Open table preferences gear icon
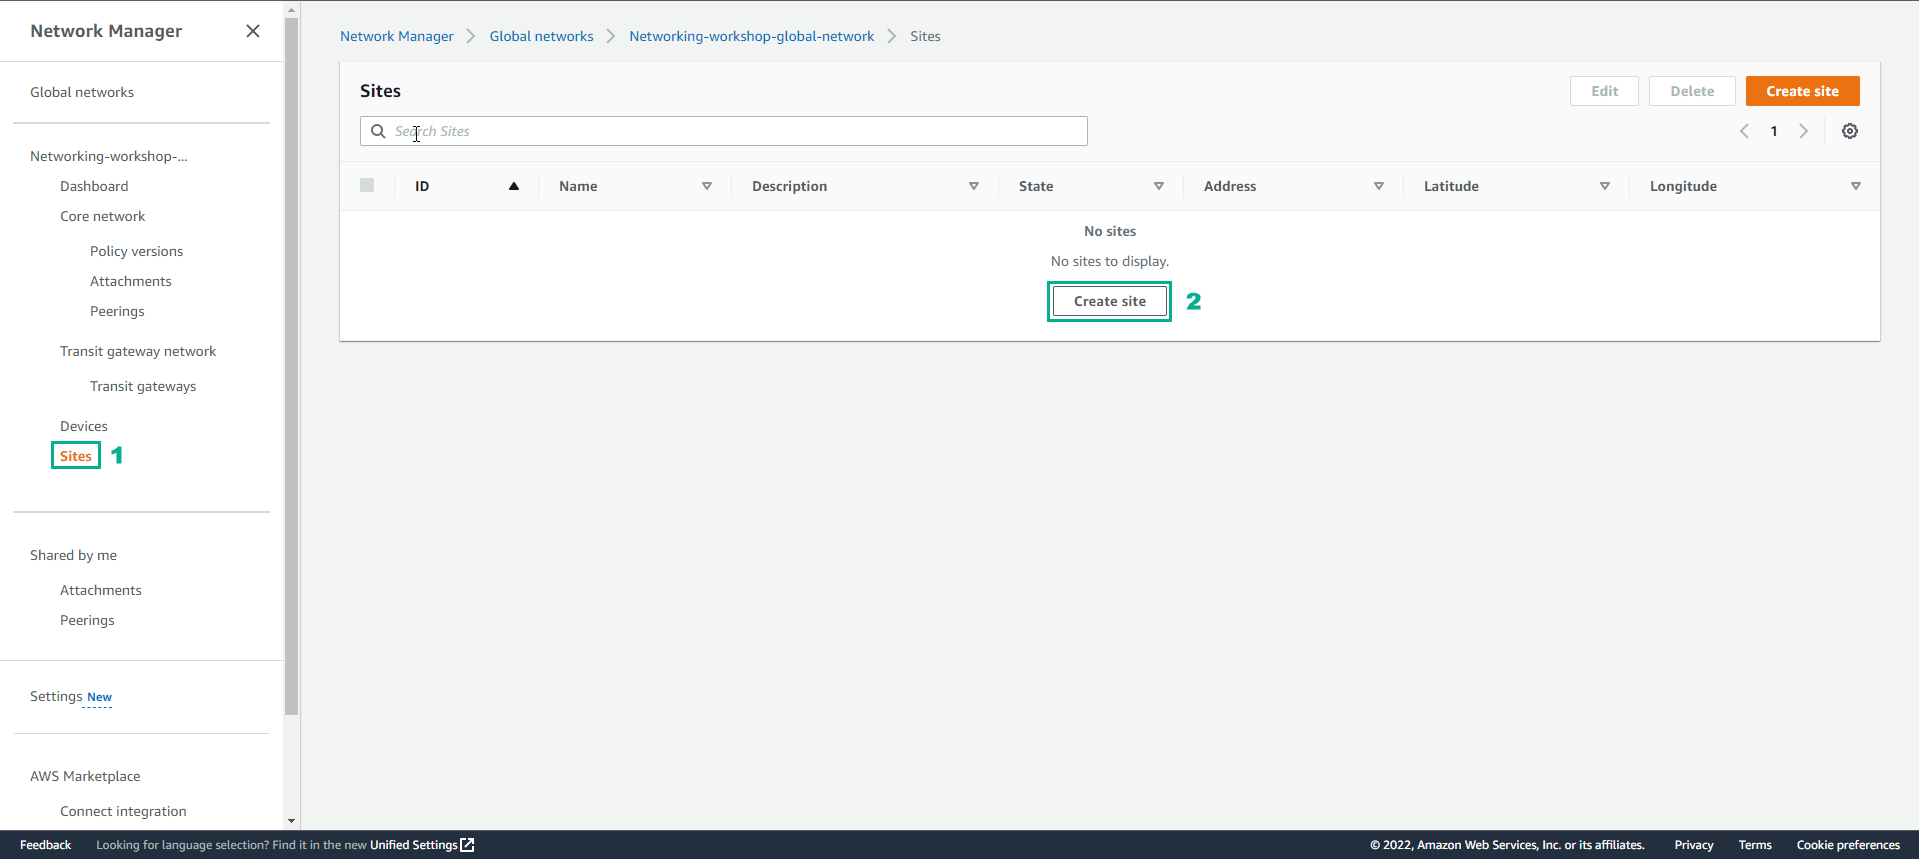 pos(1850,131)
